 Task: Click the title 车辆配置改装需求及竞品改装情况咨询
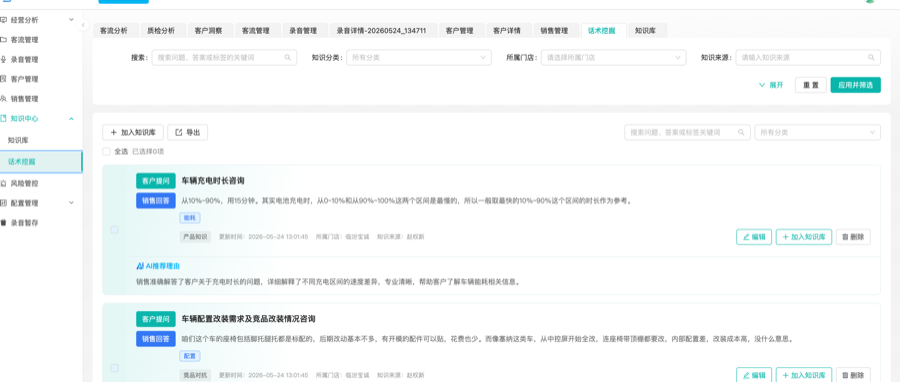coord(249,318)
